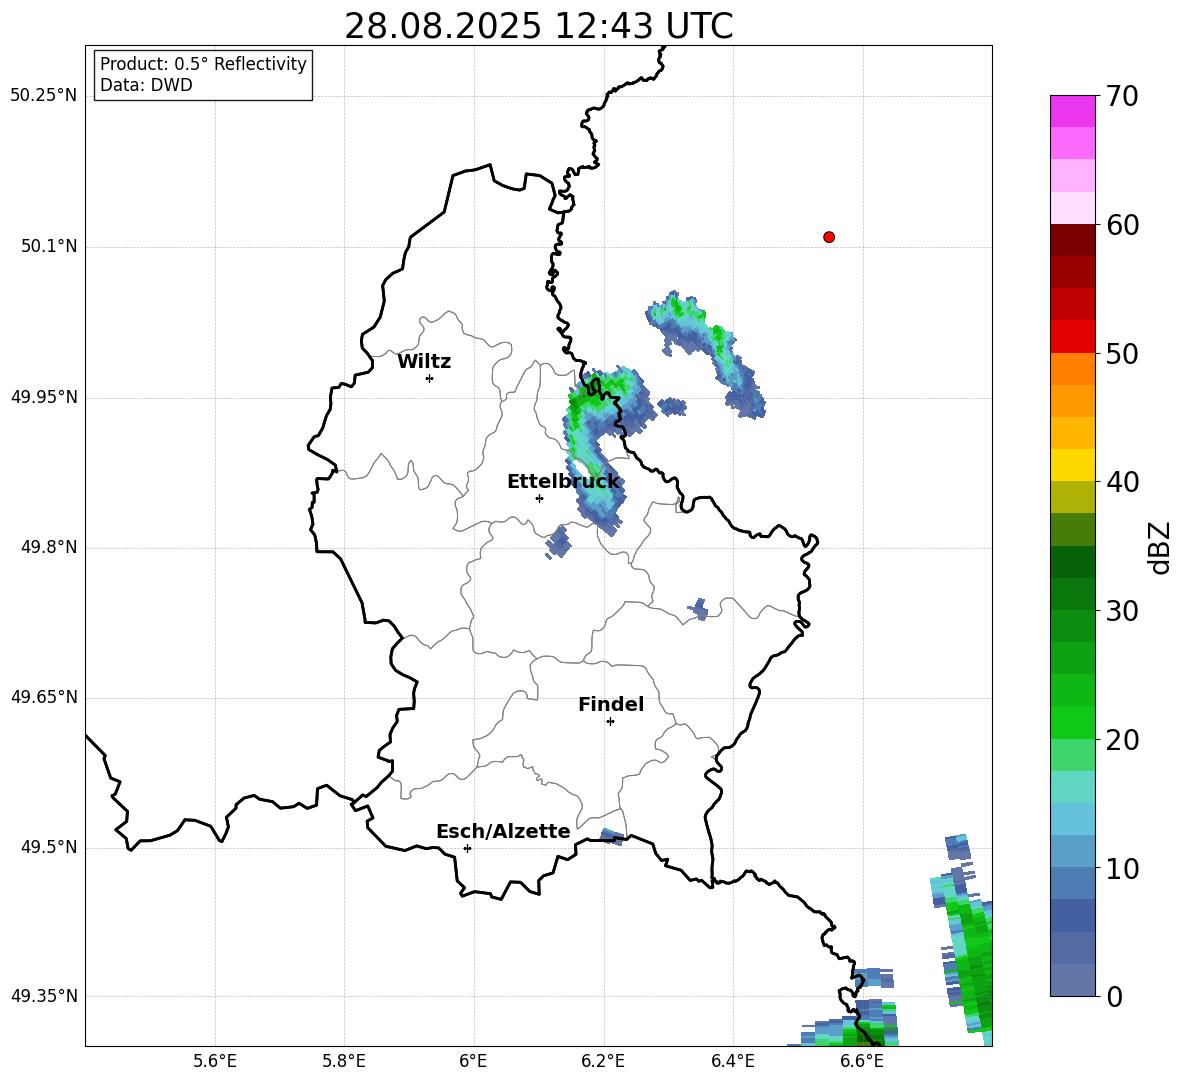Click the 'Data: DWD' text
This screenshot has height=1081, width=1184.
[x=146, y=85]
